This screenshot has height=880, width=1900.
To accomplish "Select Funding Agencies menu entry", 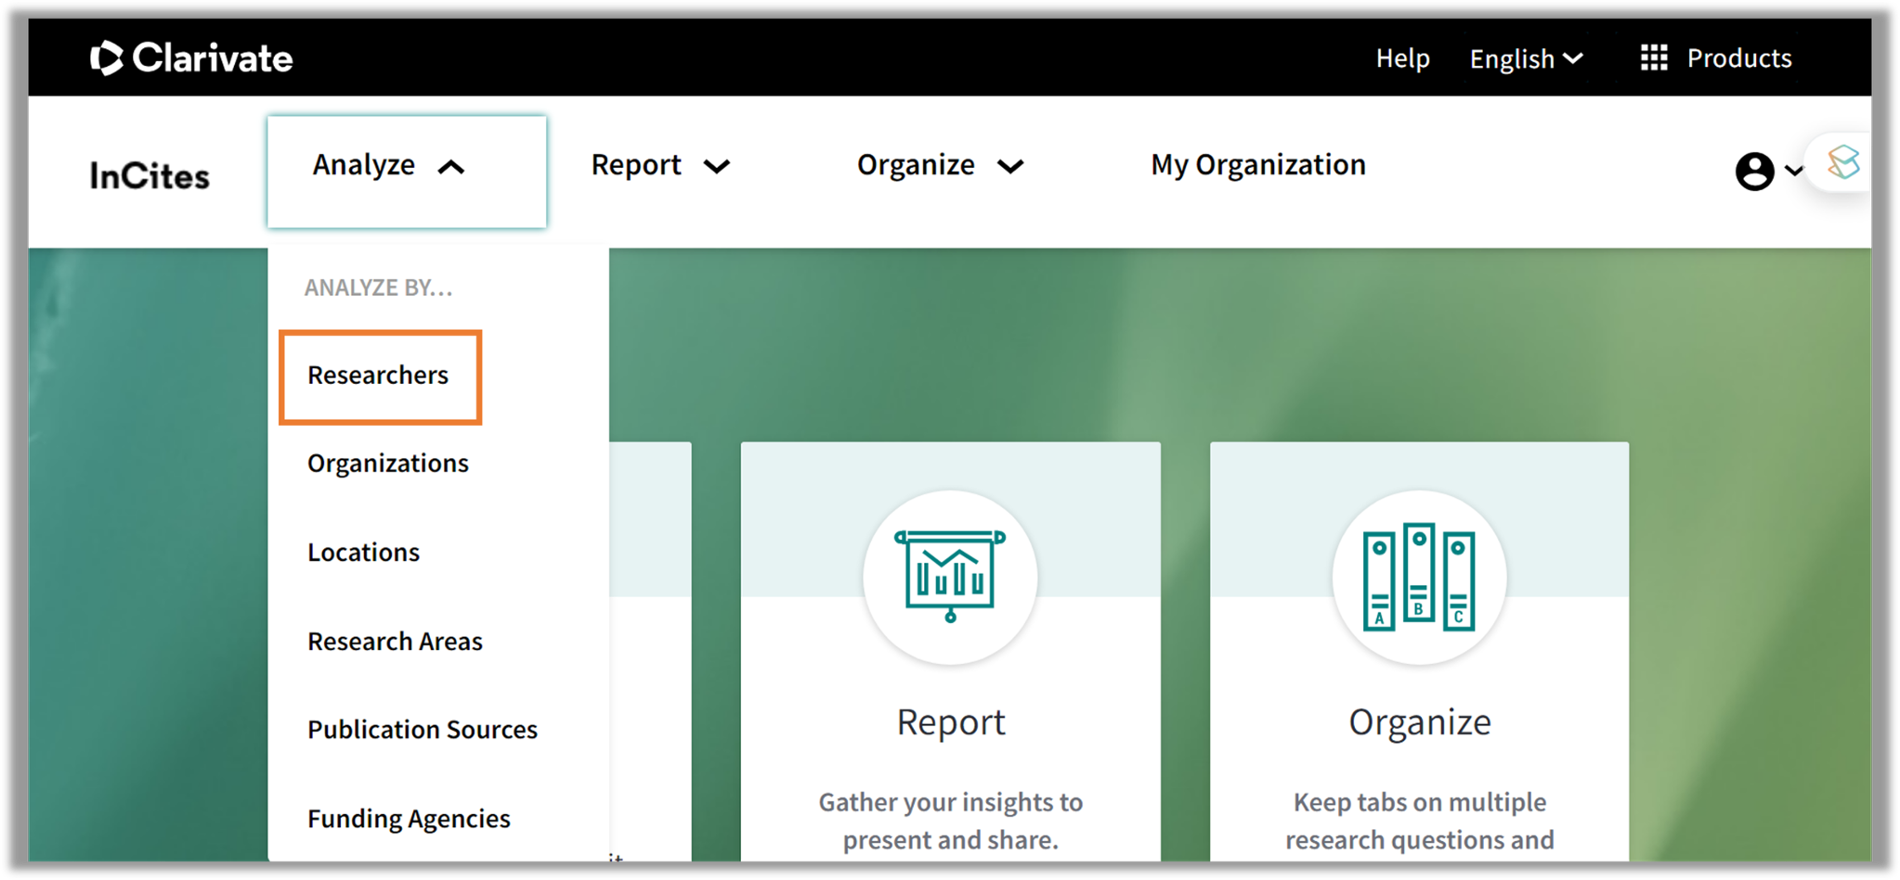I will click(409, 818).
